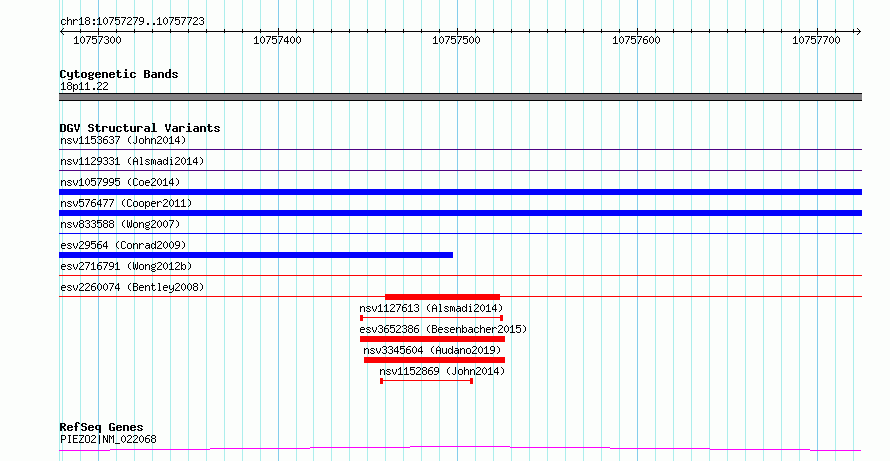Select variant label esv2716791 (Wong2012b)
The image size is (890, 461).
[x=126, y=266]
